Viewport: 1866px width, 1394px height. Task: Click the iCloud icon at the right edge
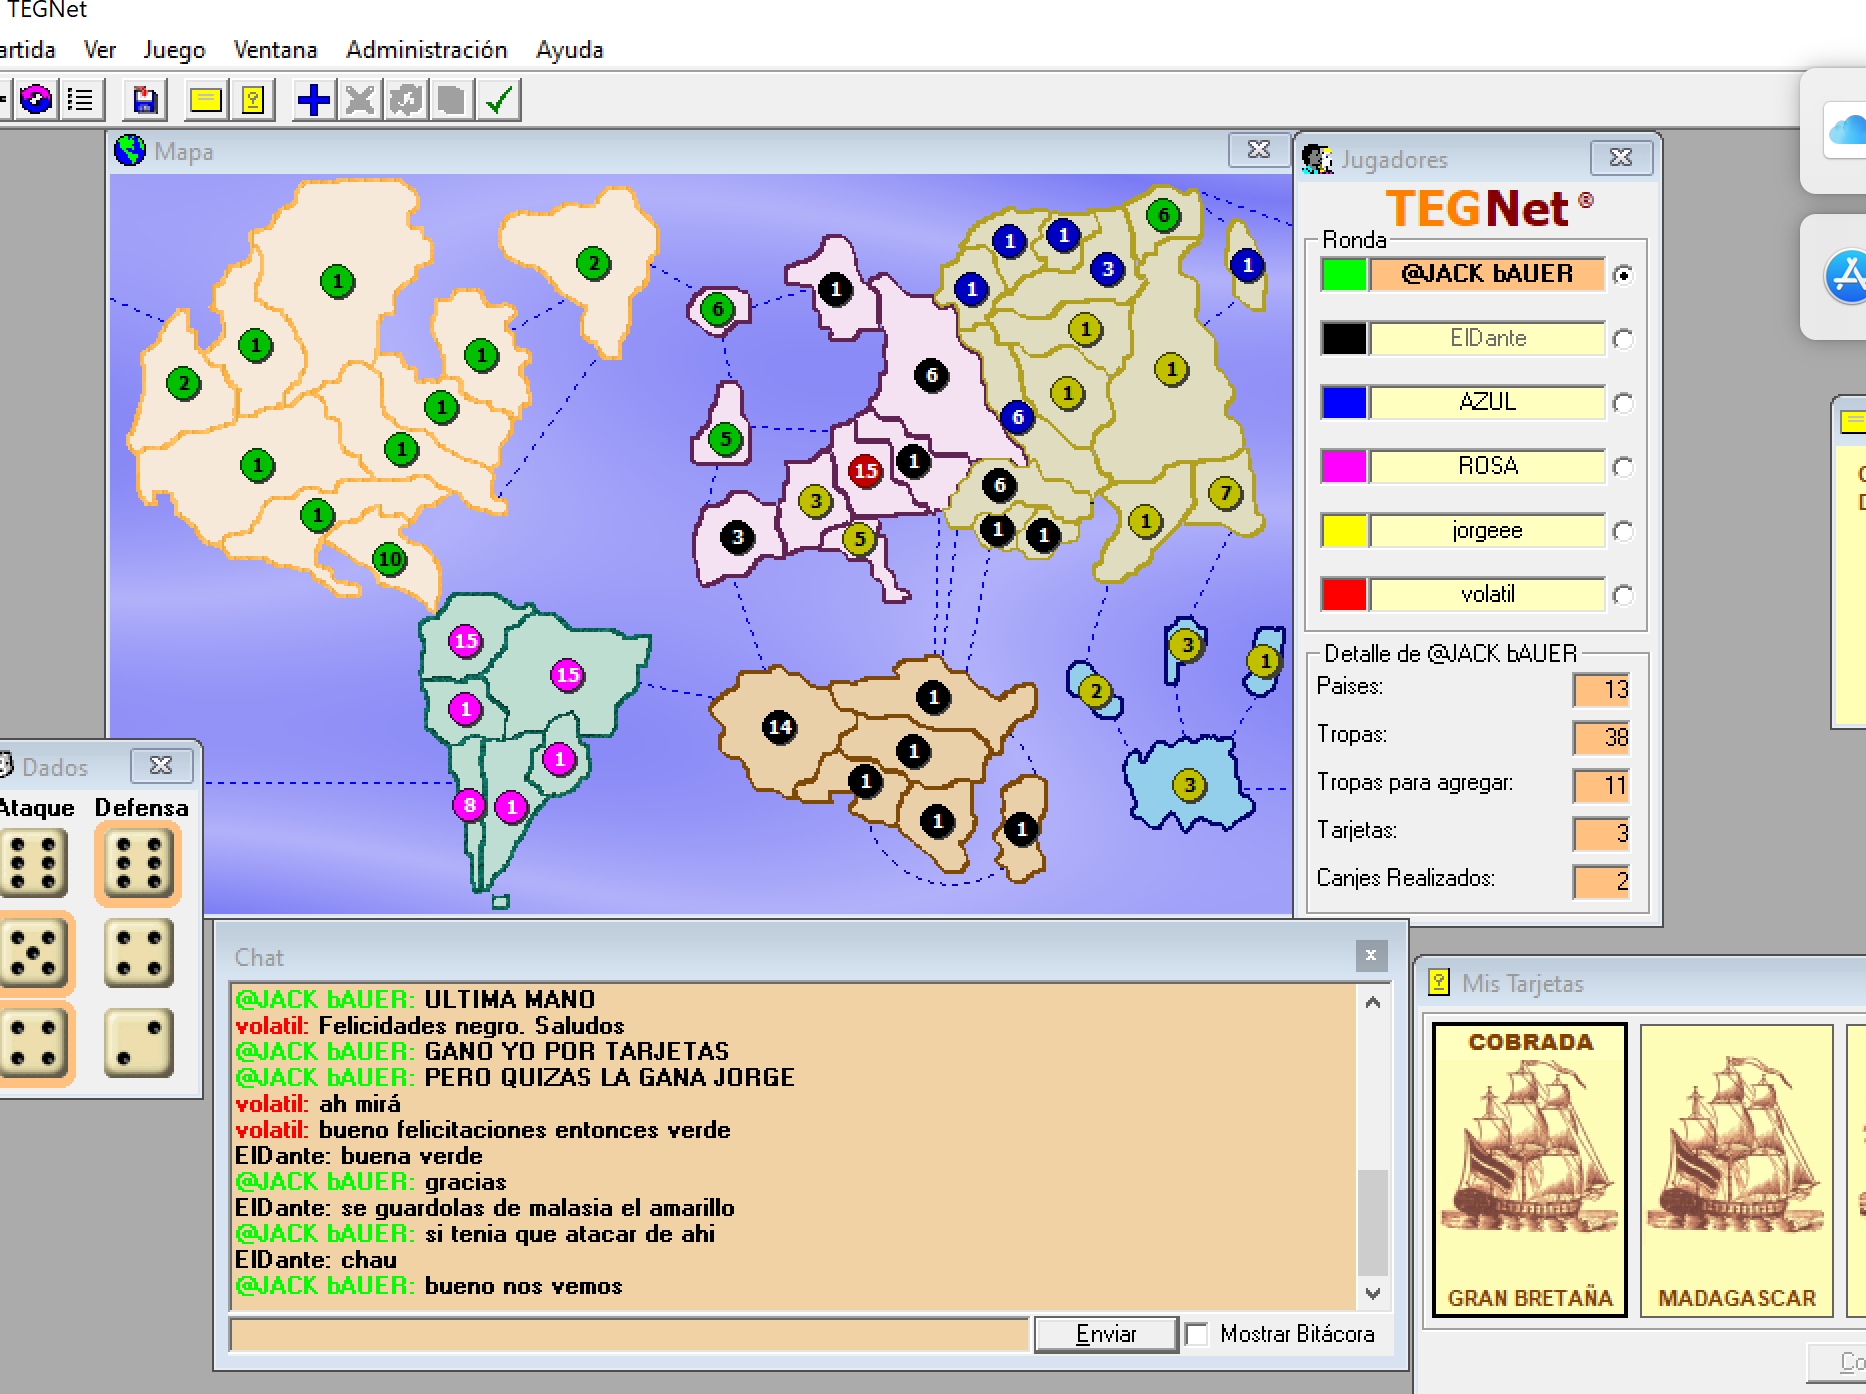(1846, 129)
